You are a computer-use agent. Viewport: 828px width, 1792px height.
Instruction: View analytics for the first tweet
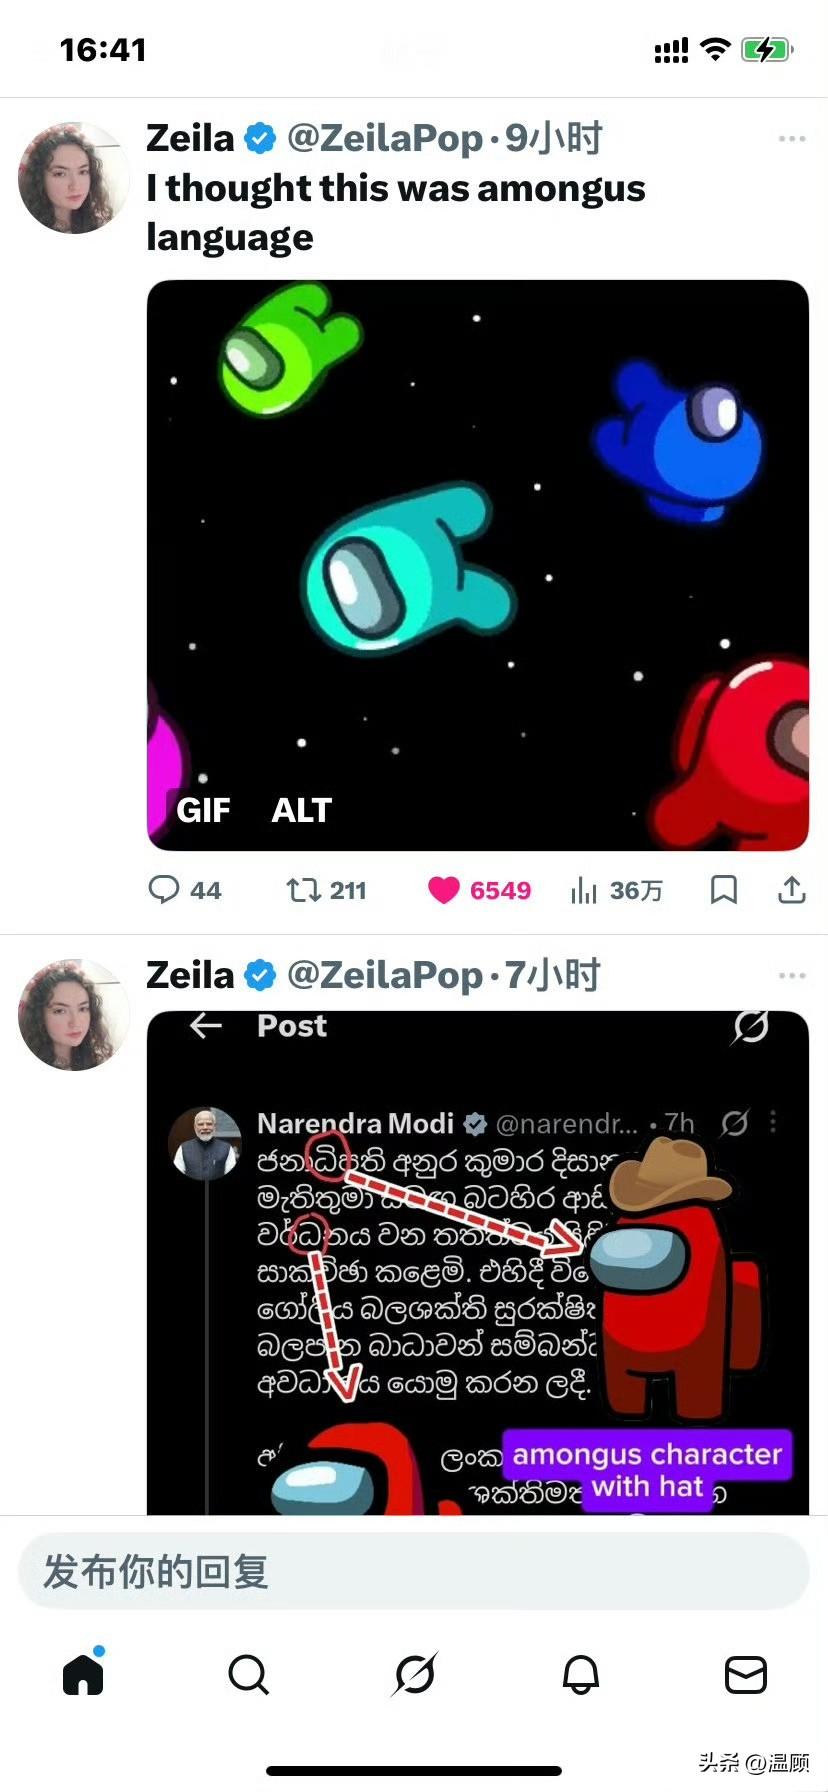click(584, 889)
